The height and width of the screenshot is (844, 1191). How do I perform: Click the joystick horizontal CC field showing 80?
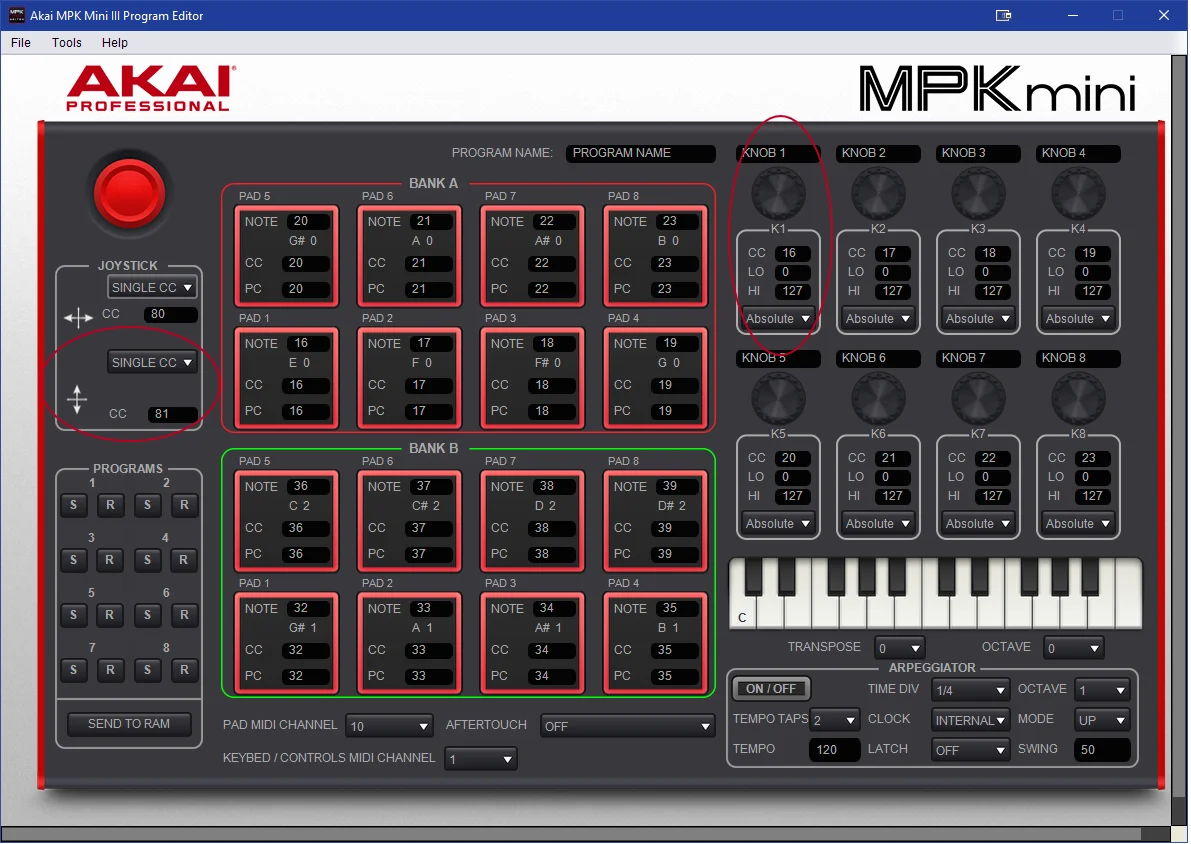[x=171, y=315]
